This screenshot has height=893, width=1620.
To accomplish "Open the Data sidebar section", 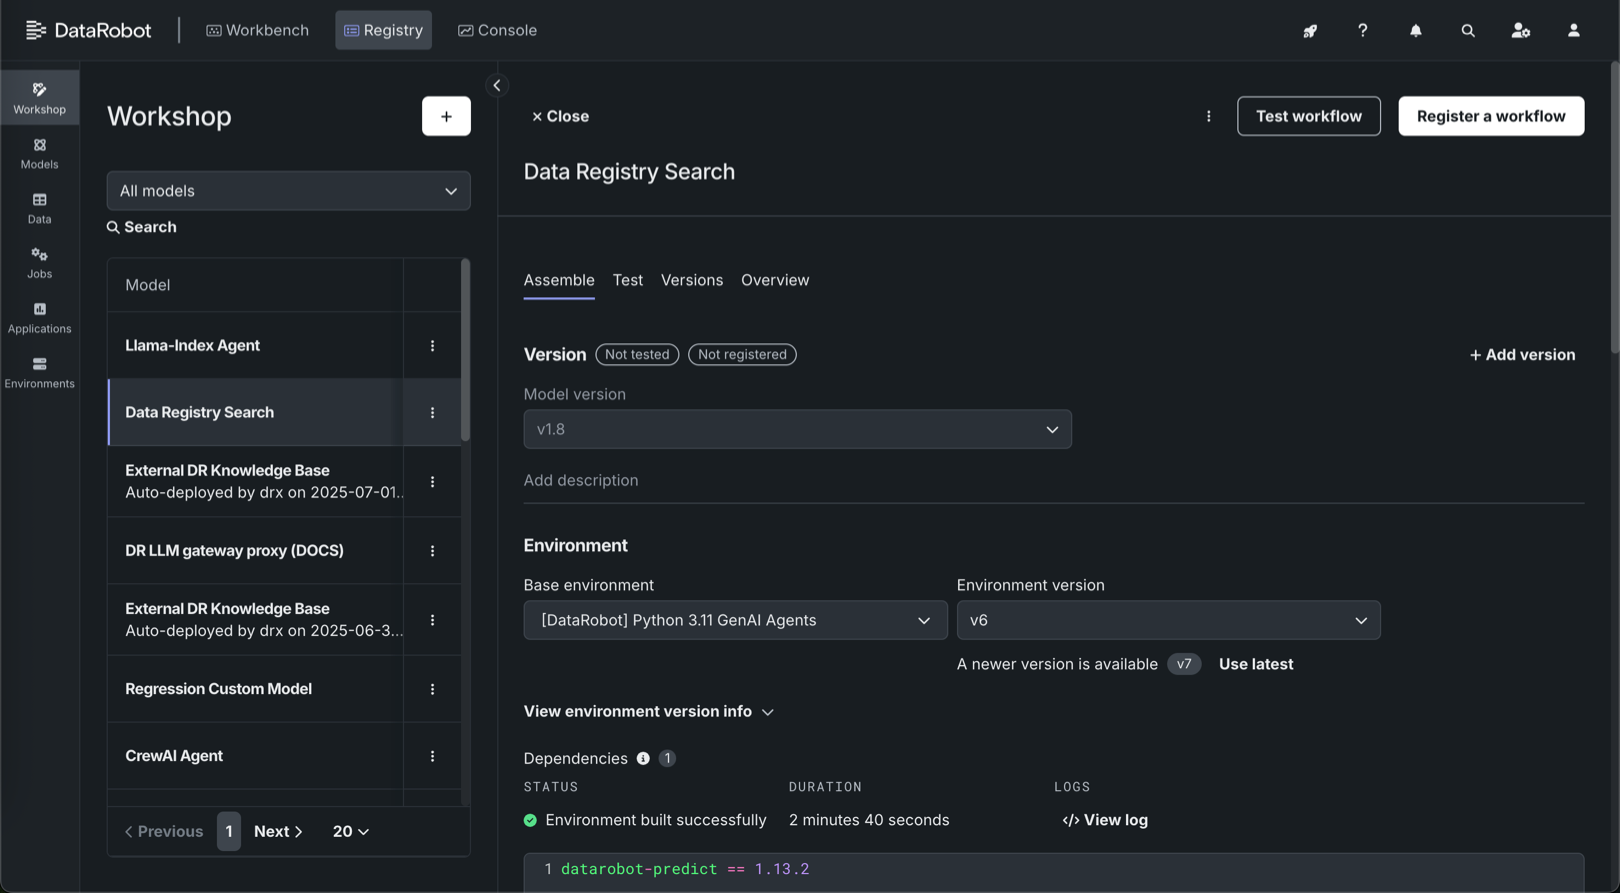I will tap(39, 208).
